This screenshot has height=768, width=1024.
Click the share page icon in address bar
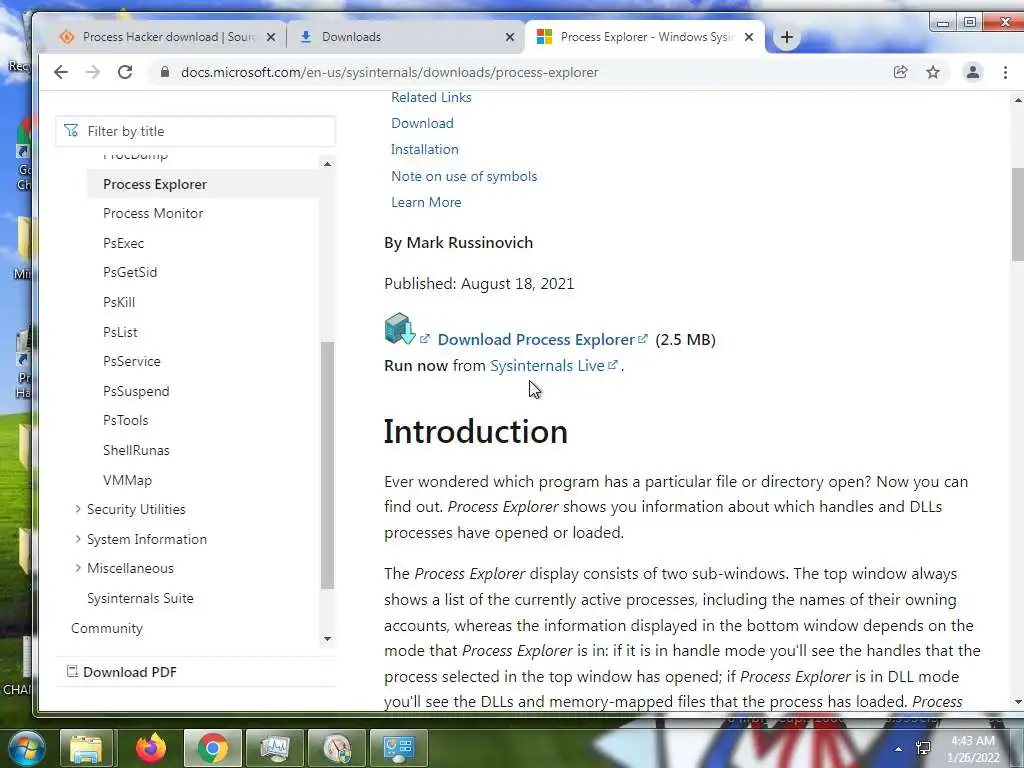(901, 72)
